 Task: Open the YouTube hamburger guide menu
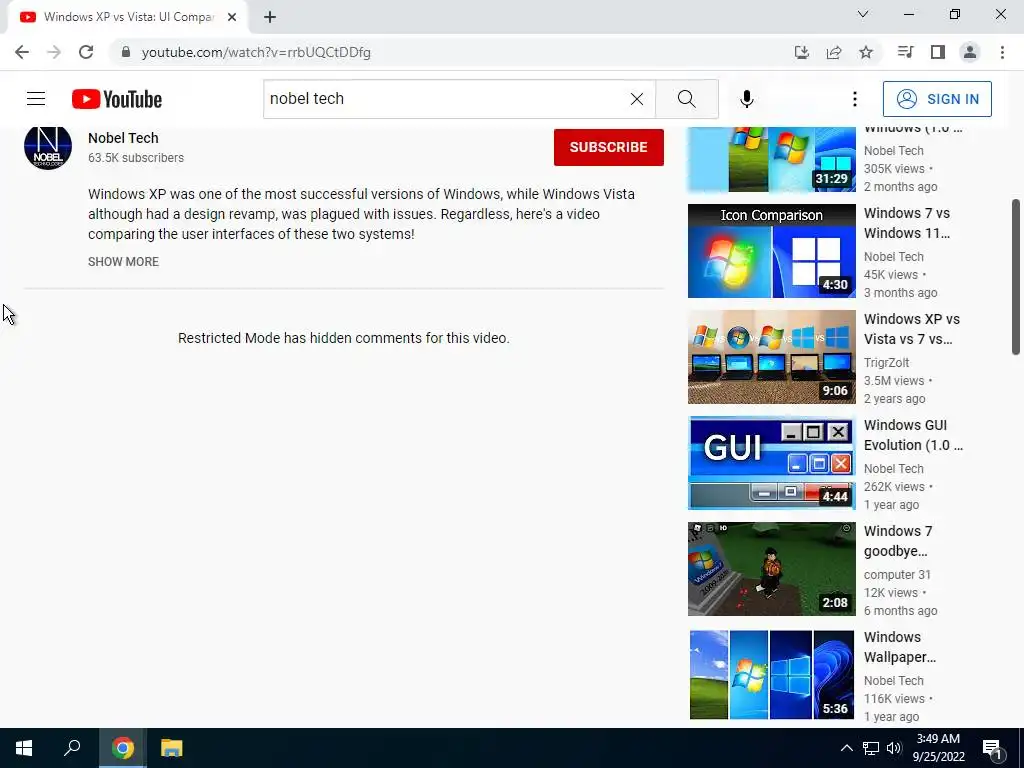36,99
